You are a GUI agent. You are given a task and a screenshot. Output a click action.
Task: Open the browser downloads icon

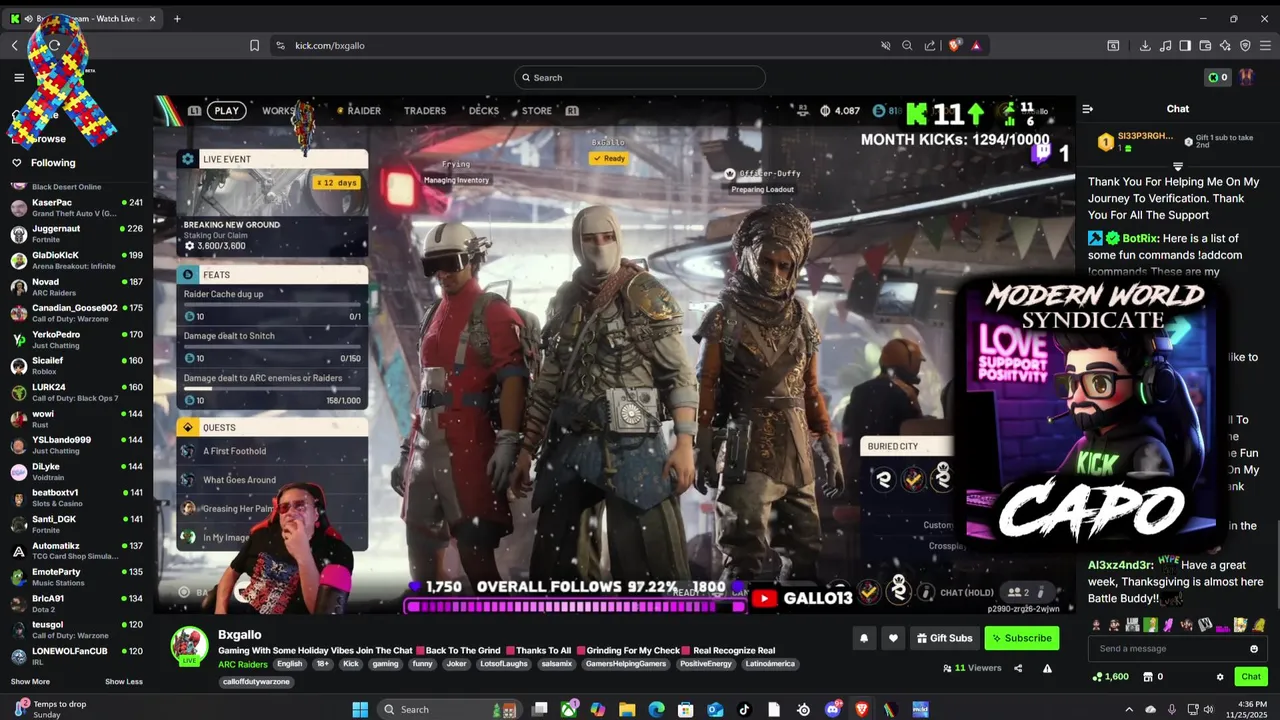click(1145, 45)
